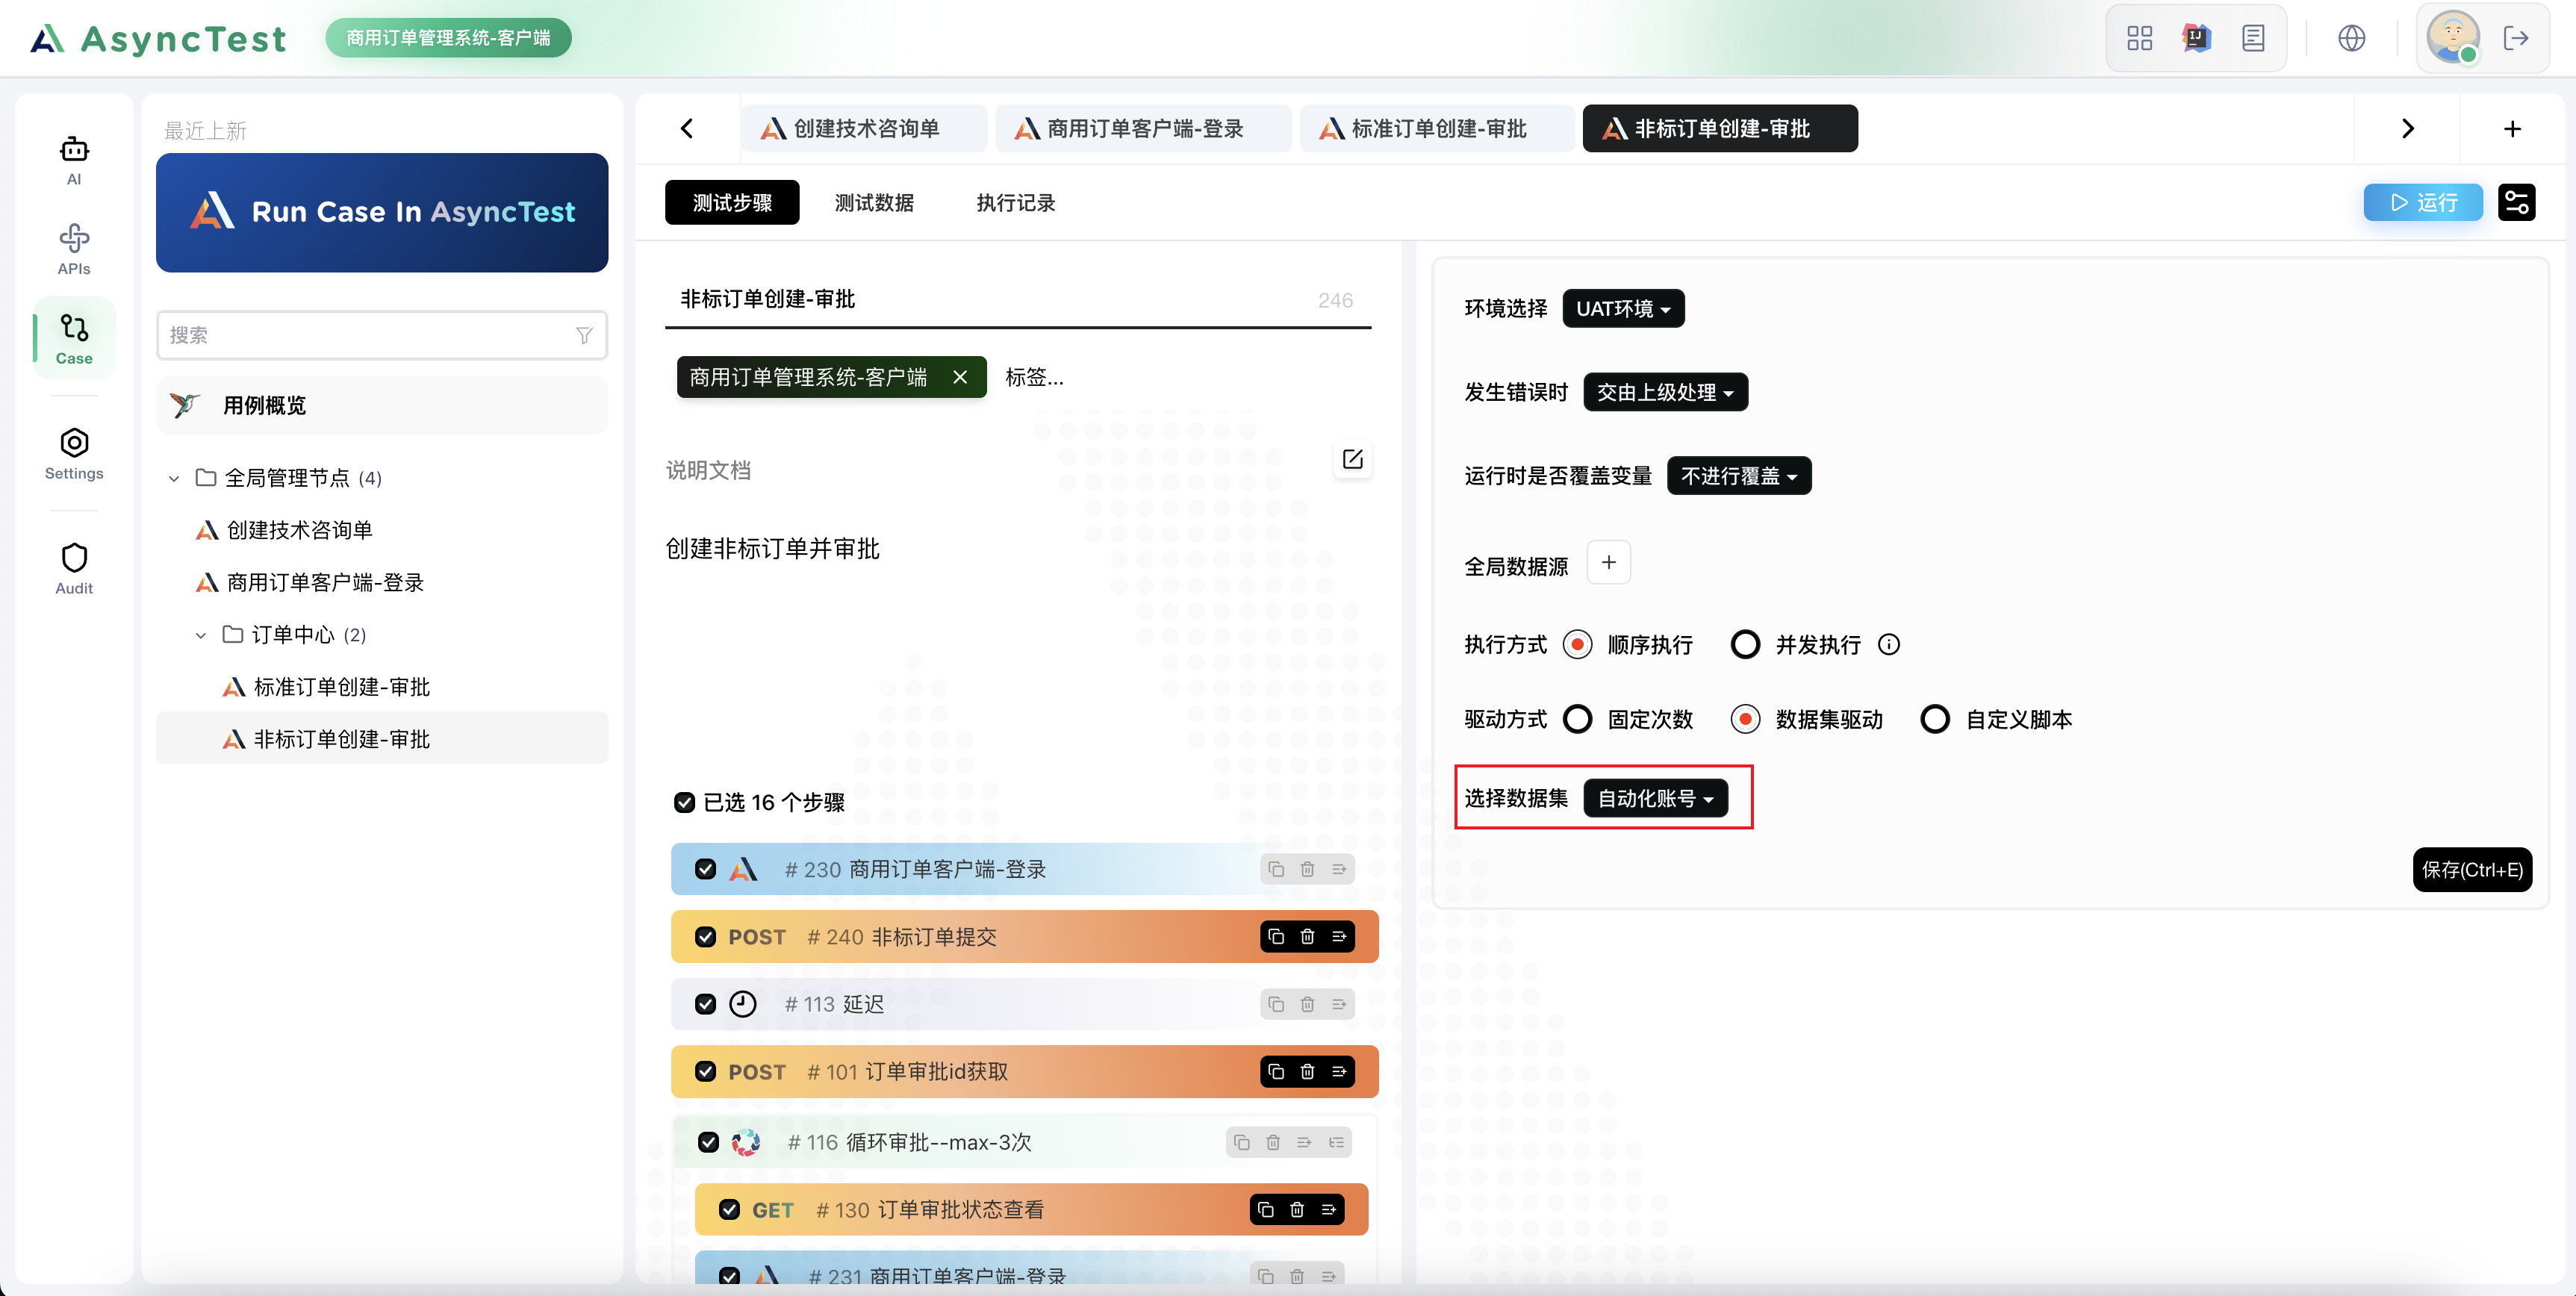Screen dimensions: 2576x1296
Task: Open the UAT环境 environment dropdown
Action: pos(1622,308)
